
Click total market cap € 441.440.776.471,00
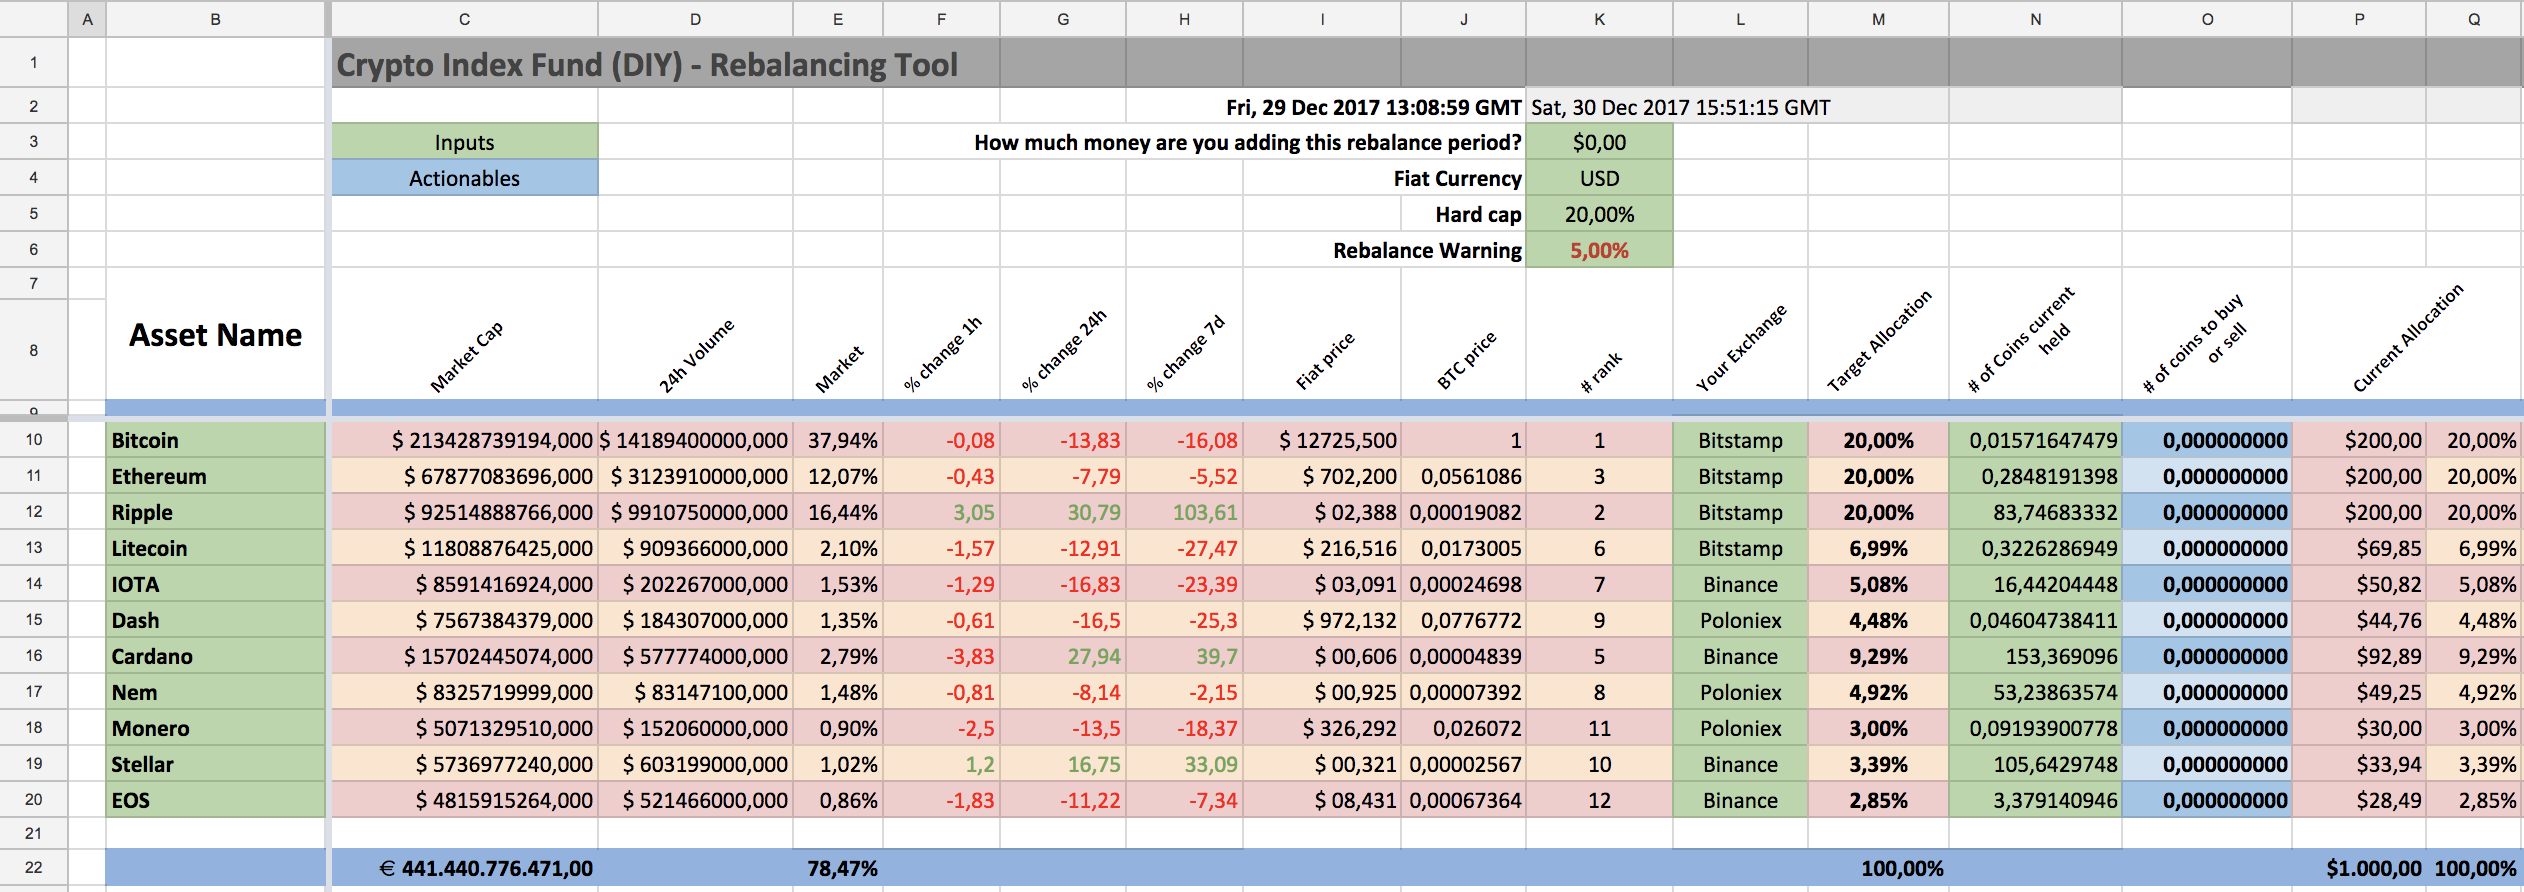point(464,868)
